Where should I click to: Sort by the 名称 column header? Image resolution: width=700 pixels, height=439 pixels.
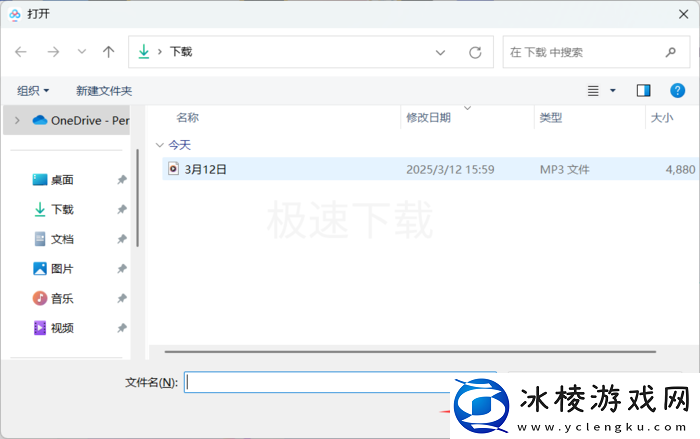pyautogui.click(x=188, y=117)
